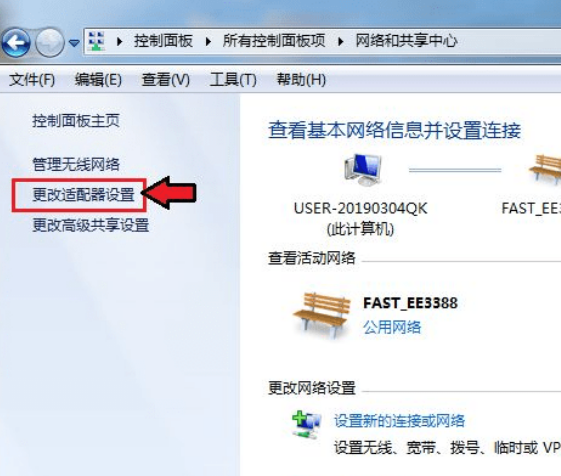Open the 帮助(H) menu
Viewport: 561px width, 476px height.
tap(301, 79)
